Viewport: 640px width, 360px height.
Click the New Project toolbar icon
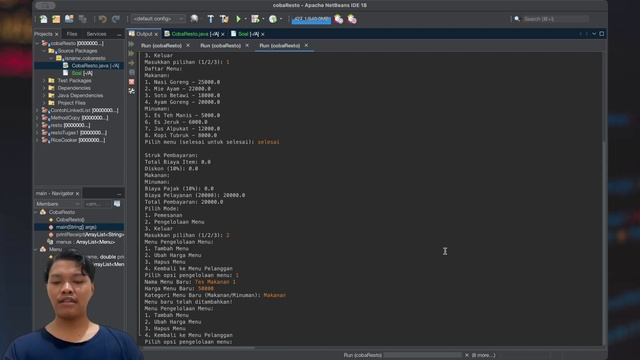coord(56,19)
